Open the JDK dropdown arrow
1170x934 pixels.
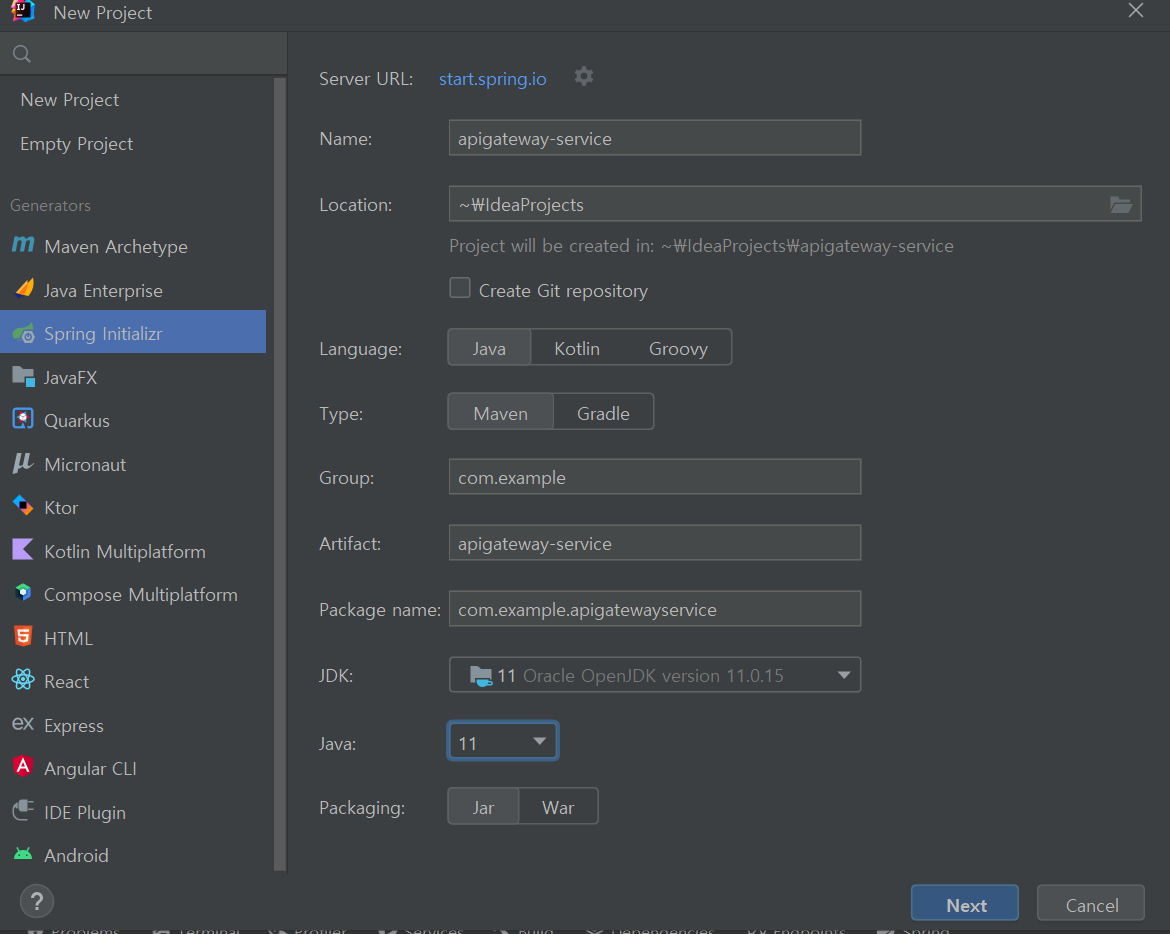pyautogui.click(x=844, y=675)
